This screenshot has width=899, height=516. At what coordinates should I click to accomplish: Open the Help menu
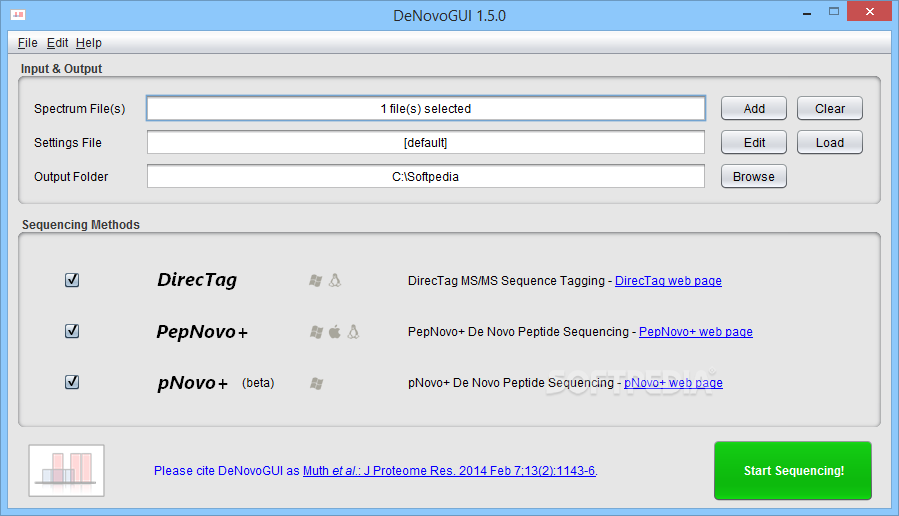(x=89, y=43)
